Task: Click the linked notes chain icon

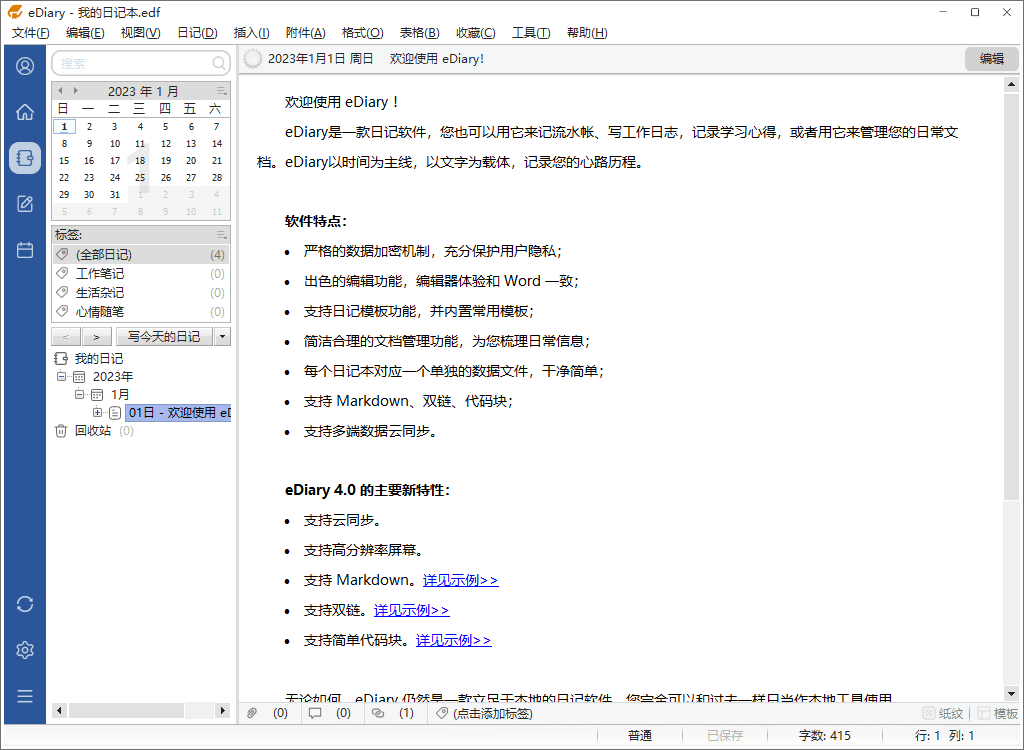Action: (378, 713)
